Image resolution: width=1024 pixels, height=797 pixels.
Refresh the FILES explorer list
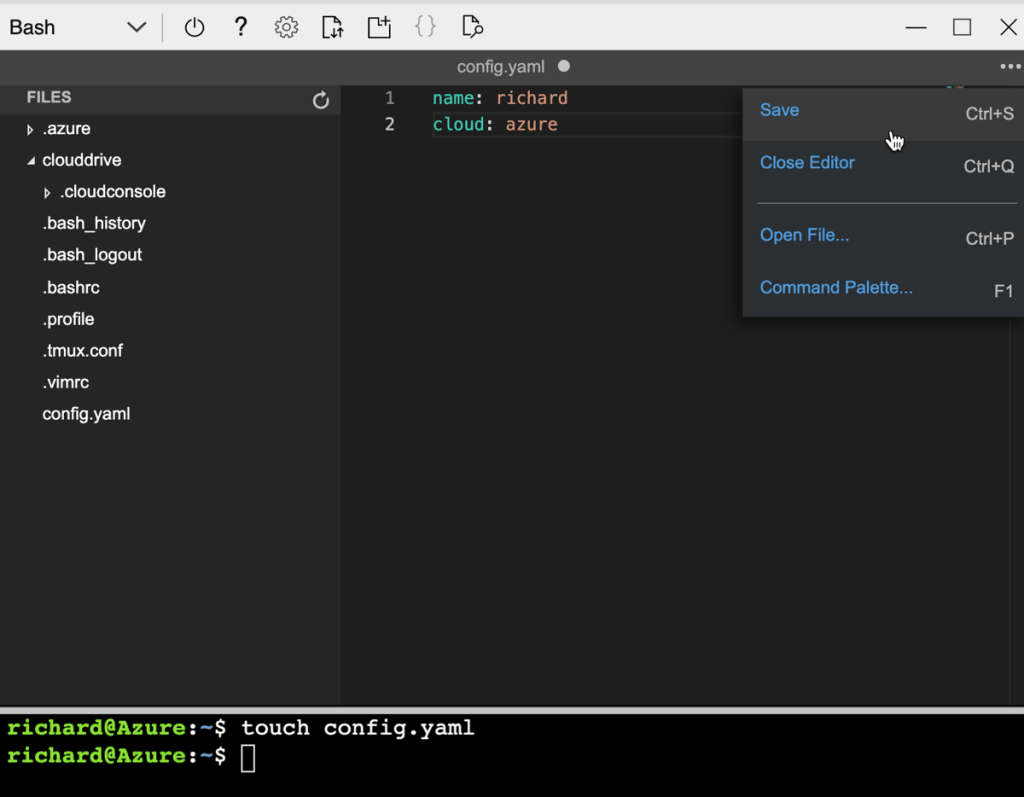click(321, 100)
